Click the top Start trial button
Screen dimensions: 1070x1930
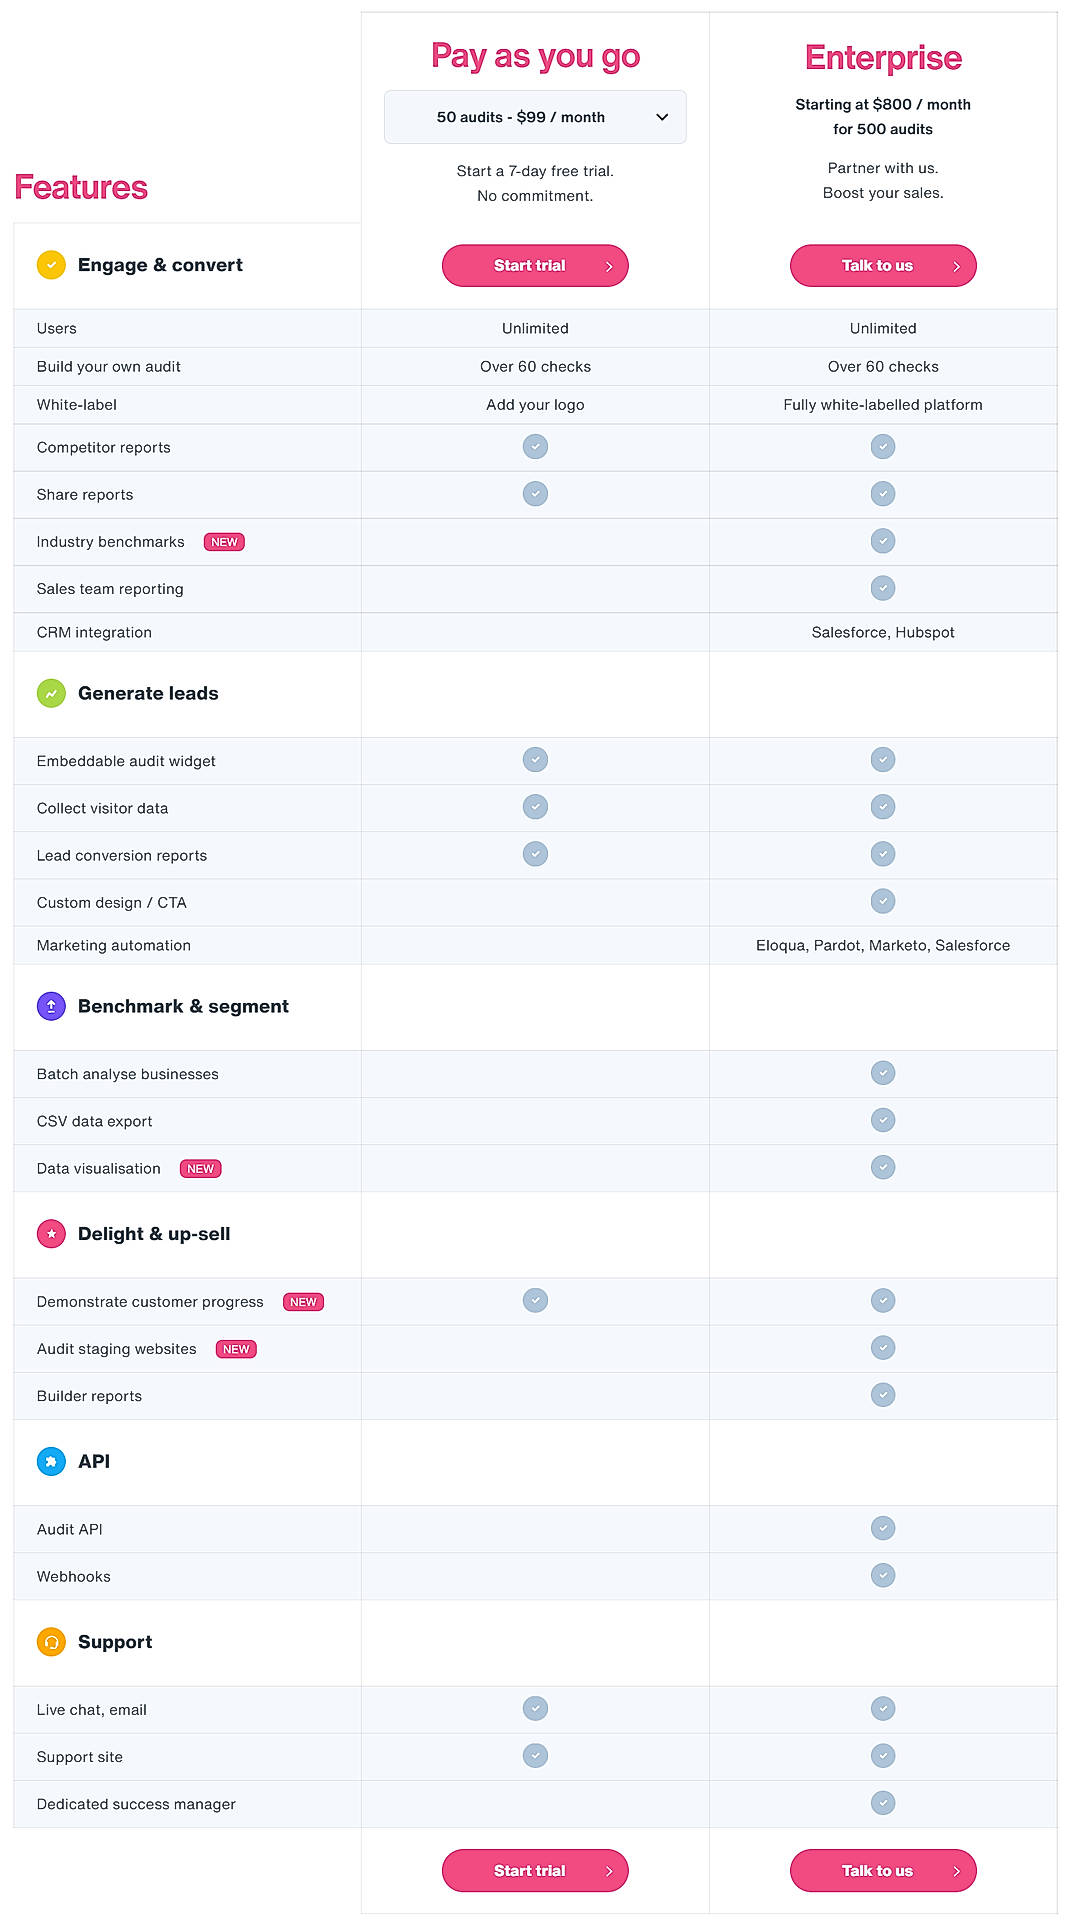click(534, 265)
